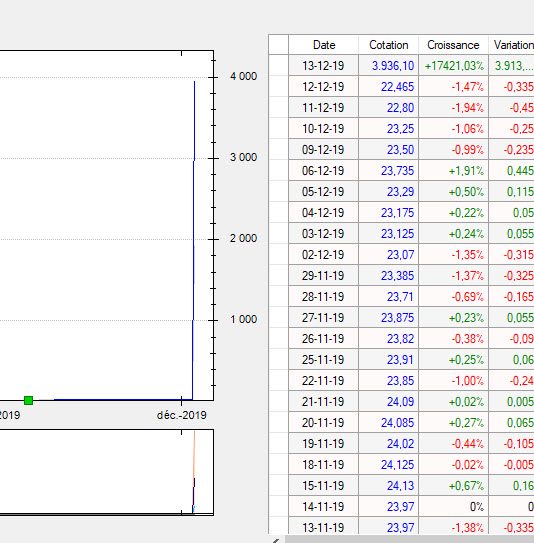Select date cell 06-12-19

[323, 170]
